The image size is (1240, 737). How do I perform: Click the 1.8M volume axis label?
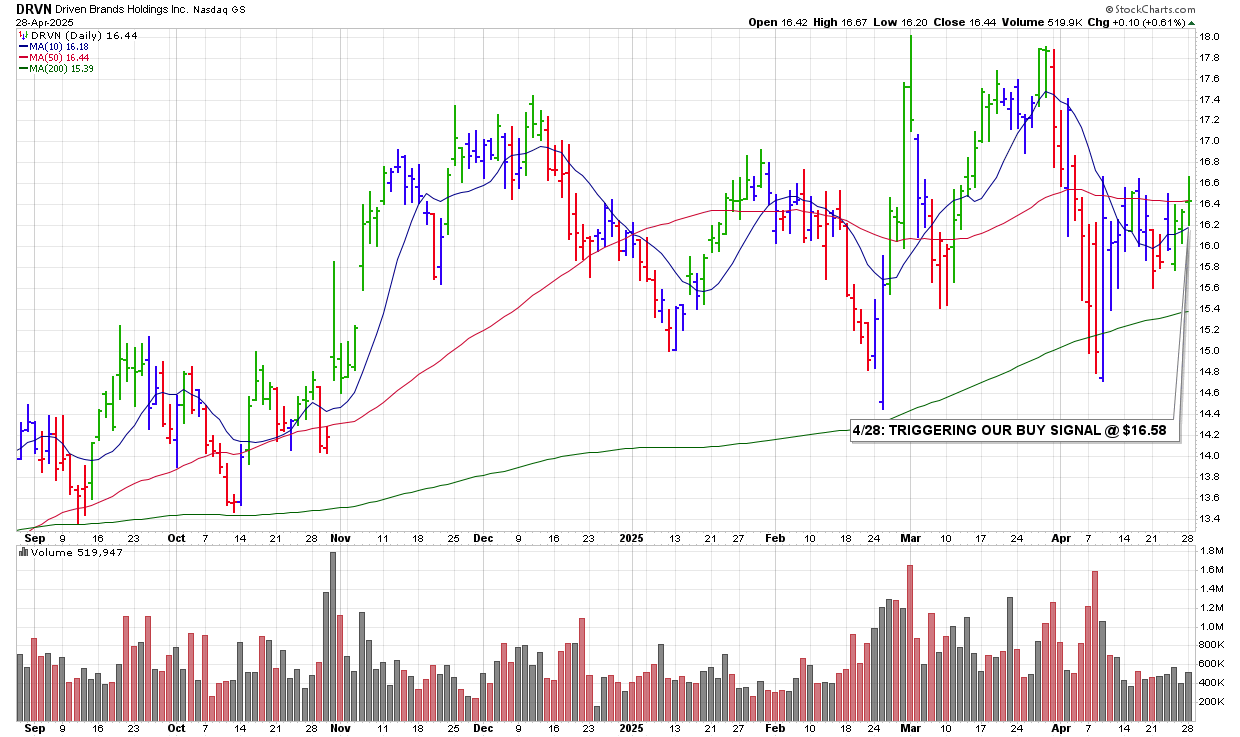click(x=1211, y=551)
